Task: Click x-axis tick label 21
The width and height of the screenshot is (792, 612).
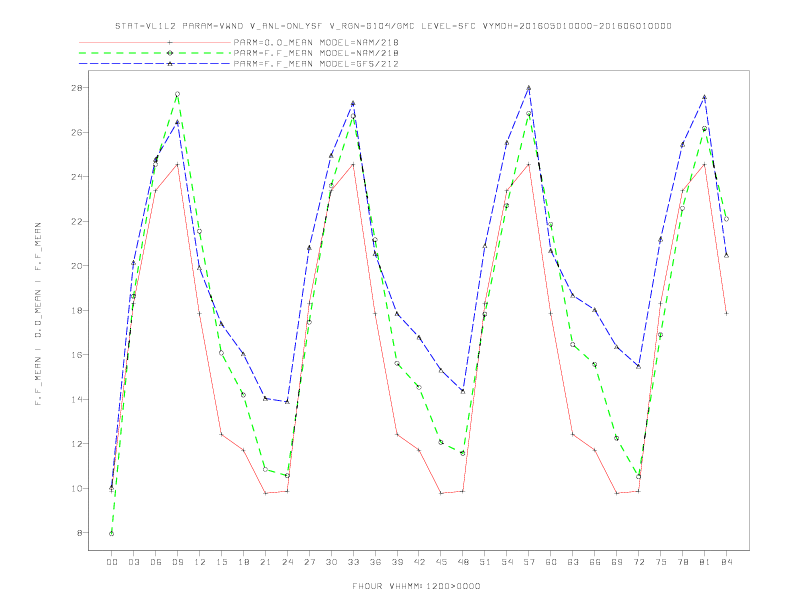Action: [265, 562]
